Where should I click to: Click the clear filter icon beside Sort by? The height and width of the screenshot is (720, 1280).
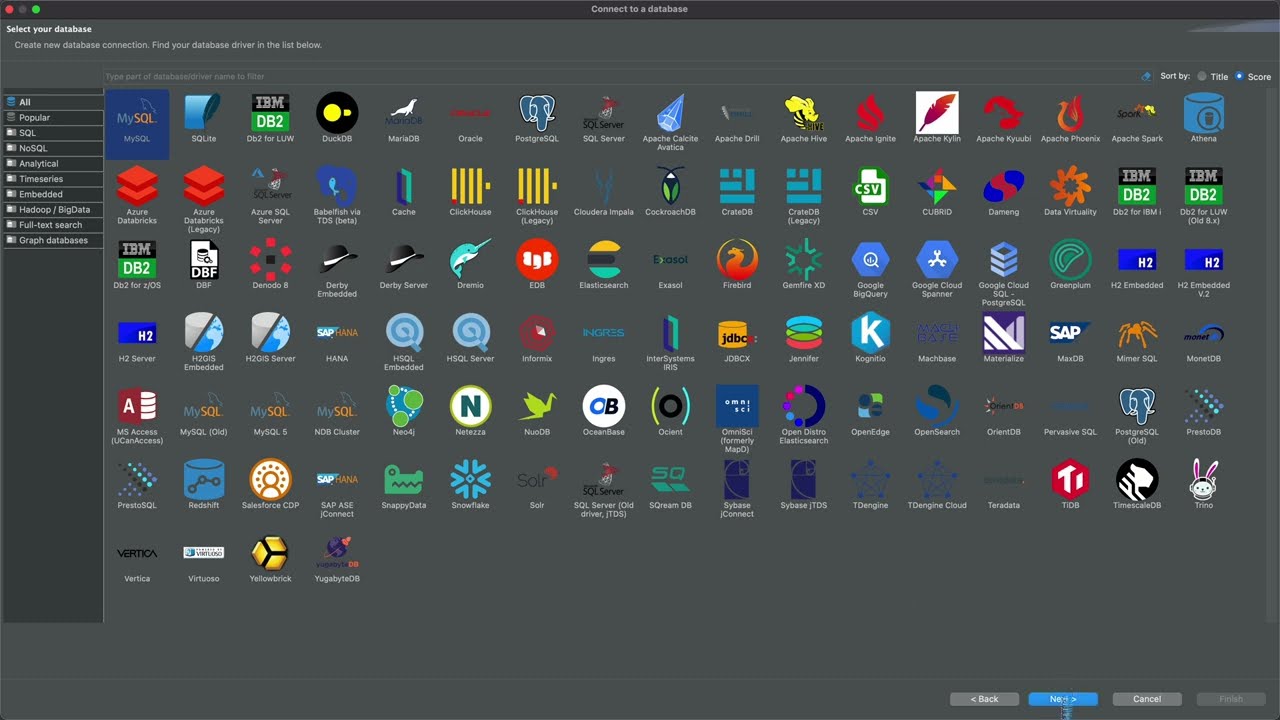point(1146,77)
